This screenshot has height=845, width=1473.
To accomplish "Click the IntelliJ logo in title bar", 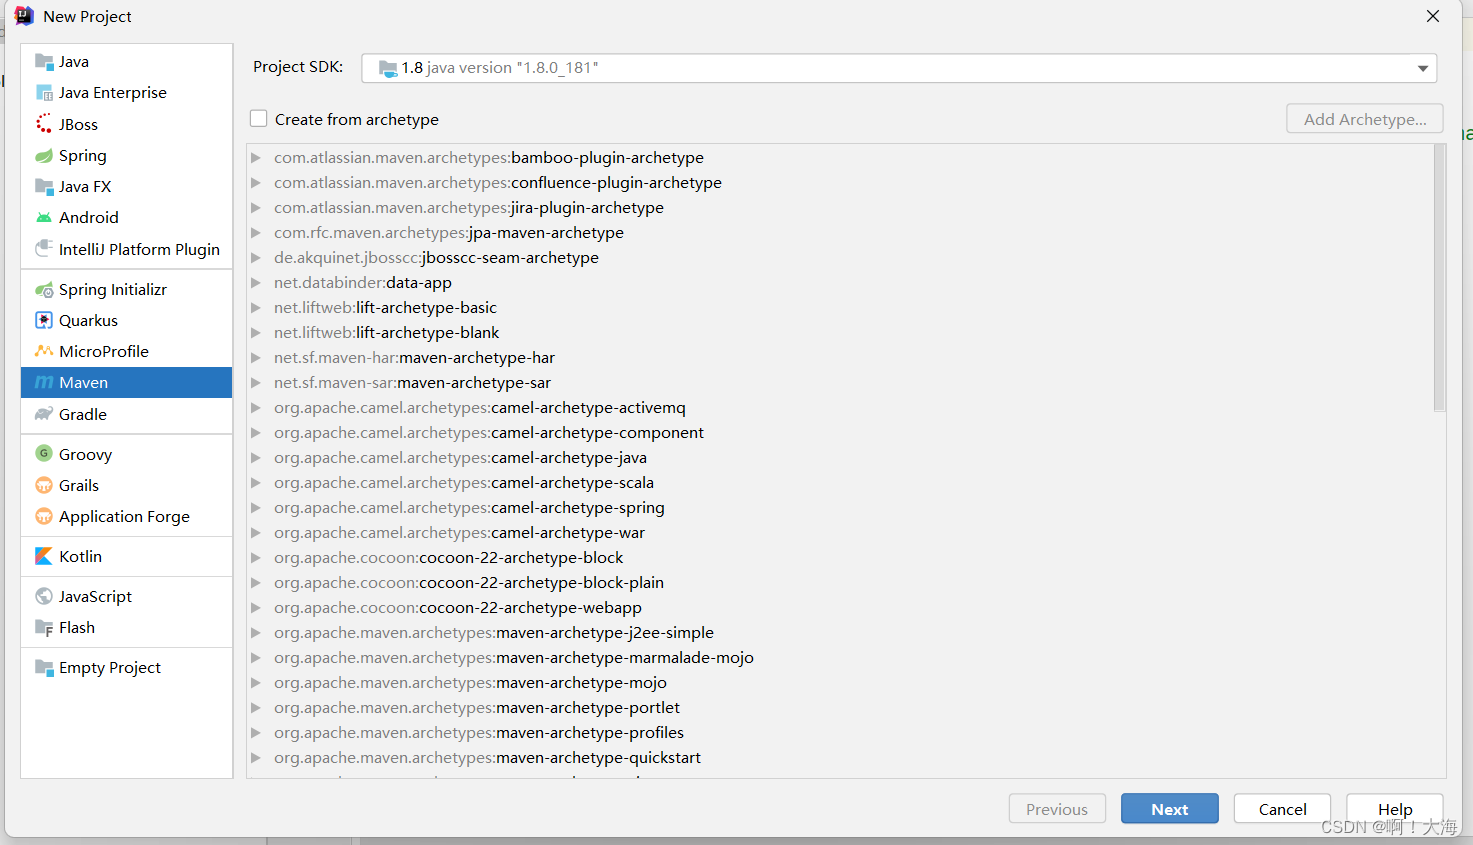I will click(24, 16).
